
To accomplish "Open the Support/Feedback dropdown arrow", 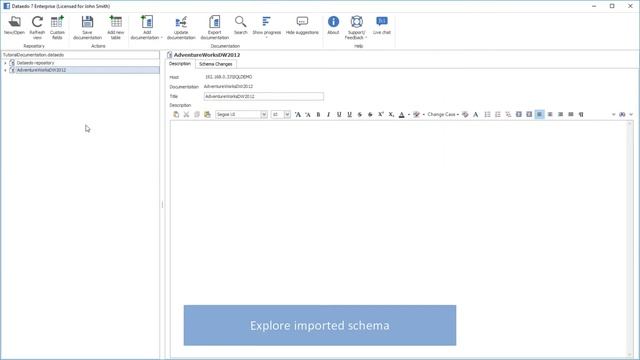I will click(x=366, y=38).
